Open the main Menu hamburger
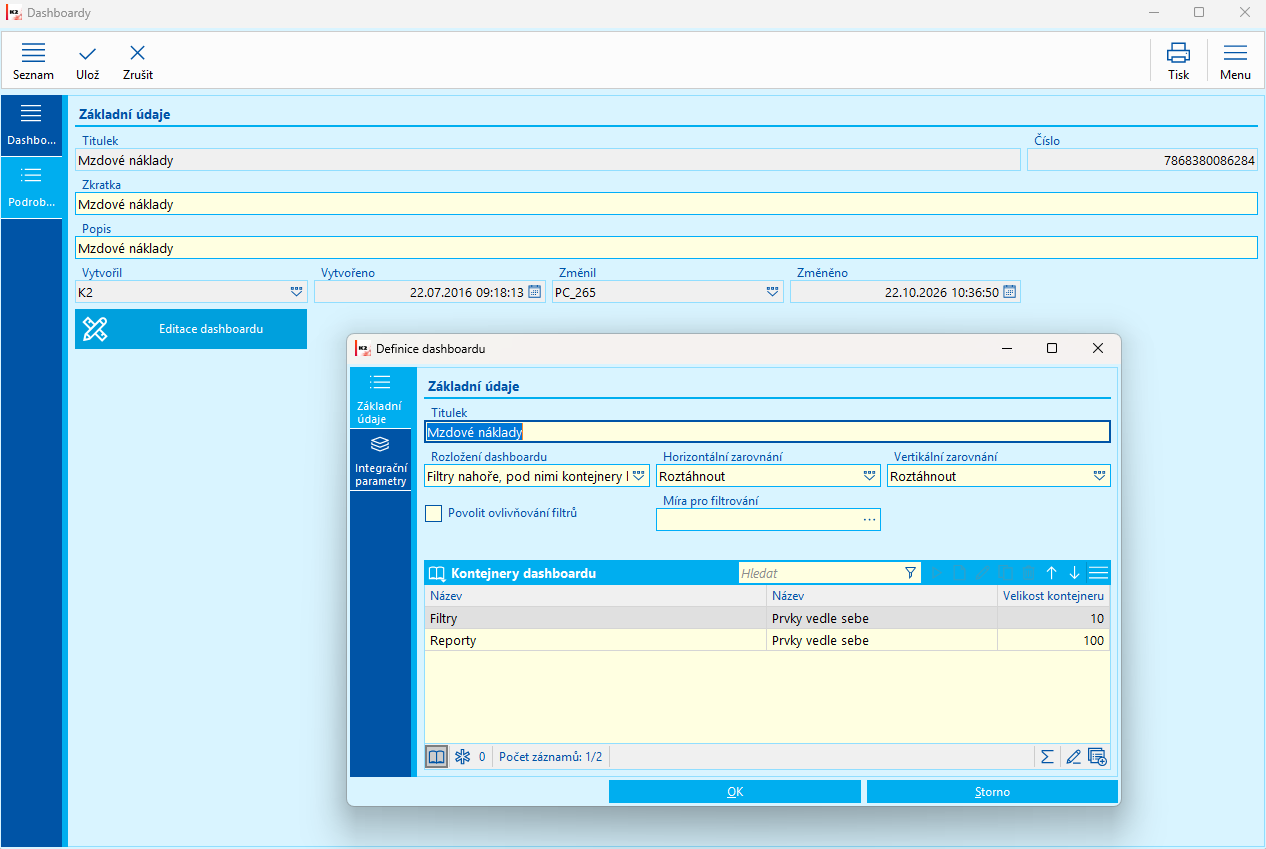The image size is (1266, 849). pos(1235,61)
